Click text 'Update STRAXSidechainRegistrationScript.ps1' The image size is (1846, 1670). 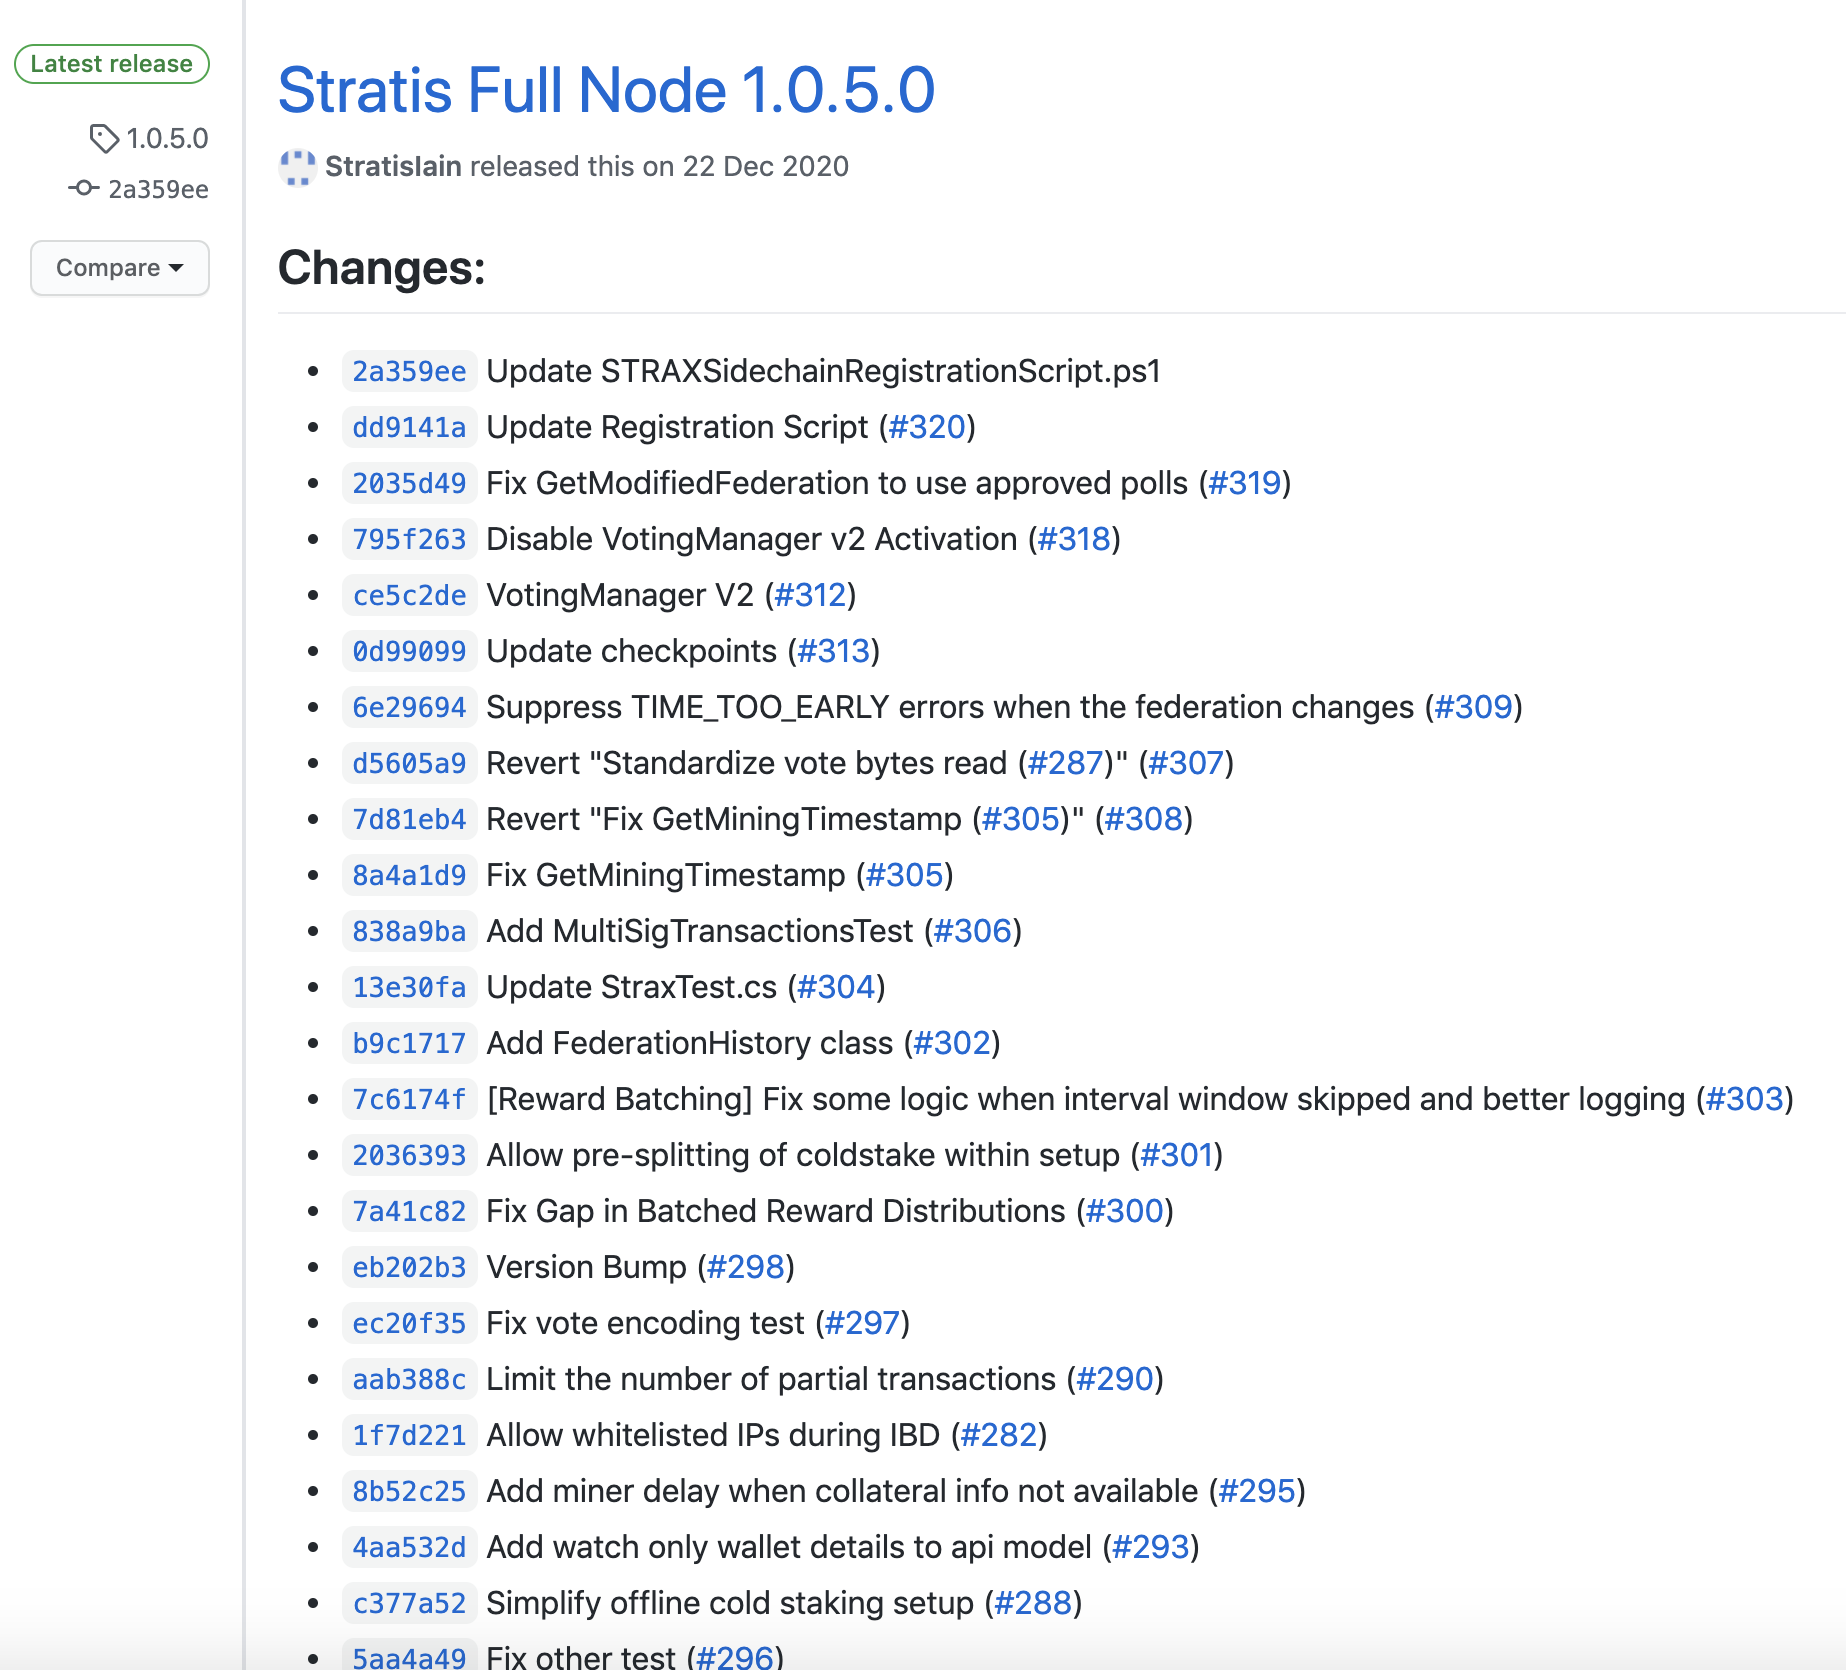click(824, 371)
